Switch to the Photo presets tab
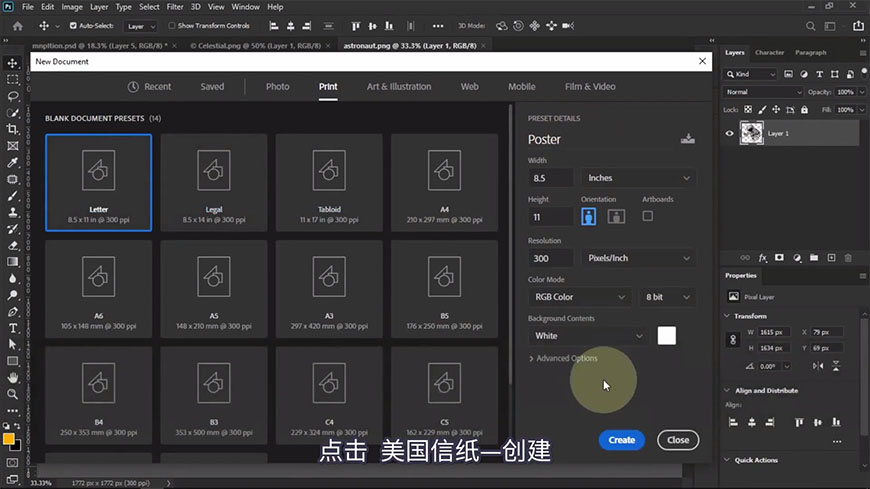Screen dimensions: 870x489 (277, 87)
